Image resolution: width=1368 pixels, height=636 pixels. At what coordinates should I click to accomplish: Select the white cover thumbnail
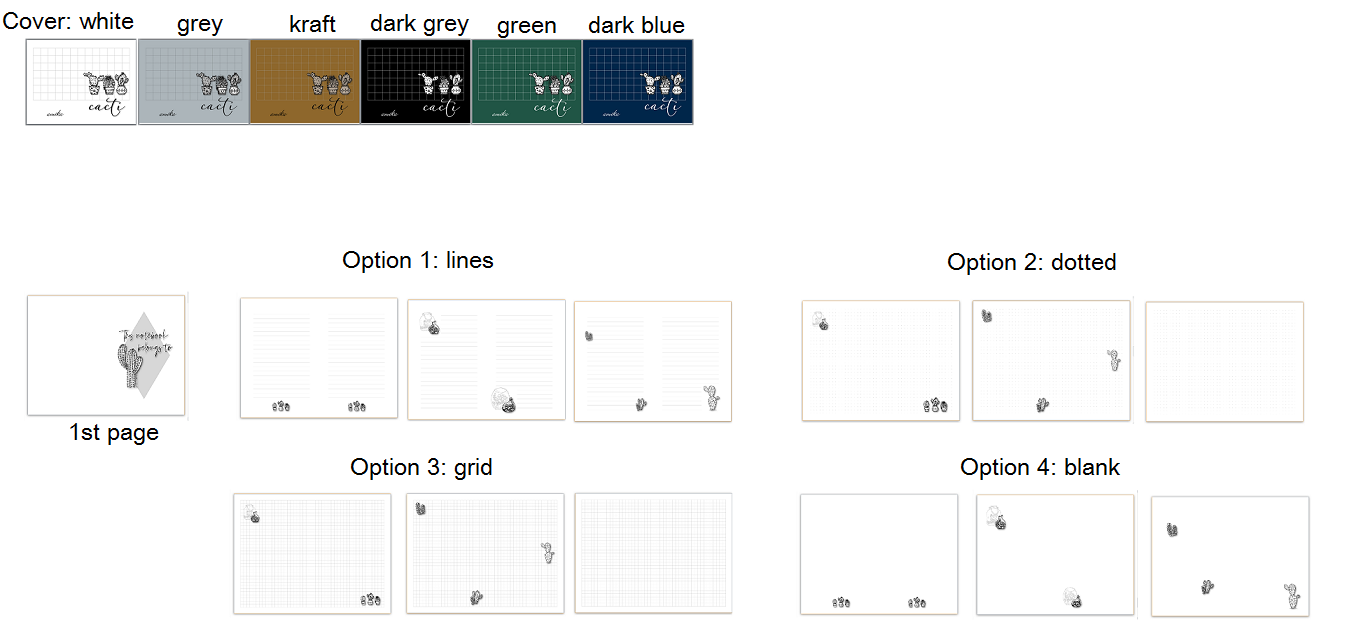[x=81, y=82]
